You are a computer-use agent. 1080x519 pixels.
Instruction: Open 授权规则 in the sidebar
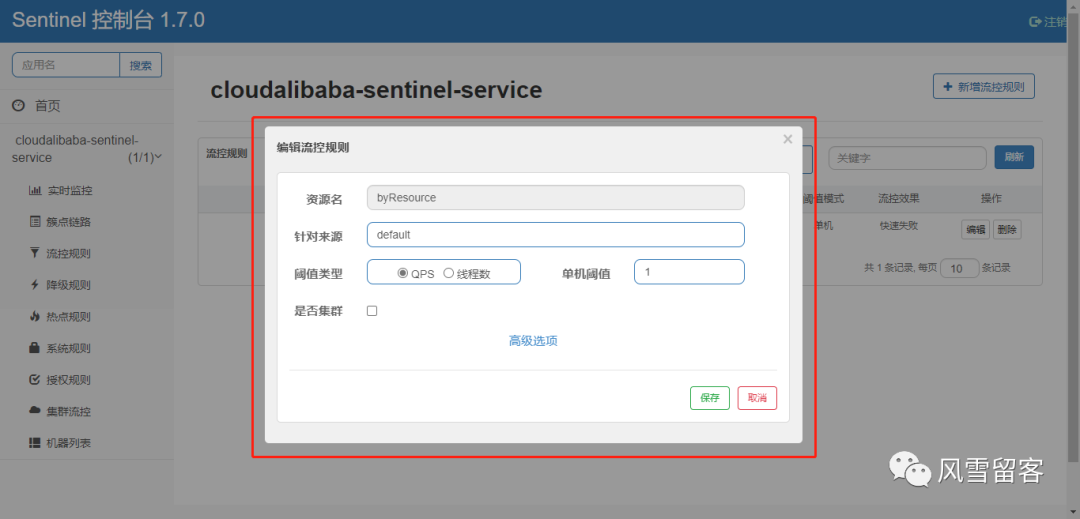click(68, 381)
